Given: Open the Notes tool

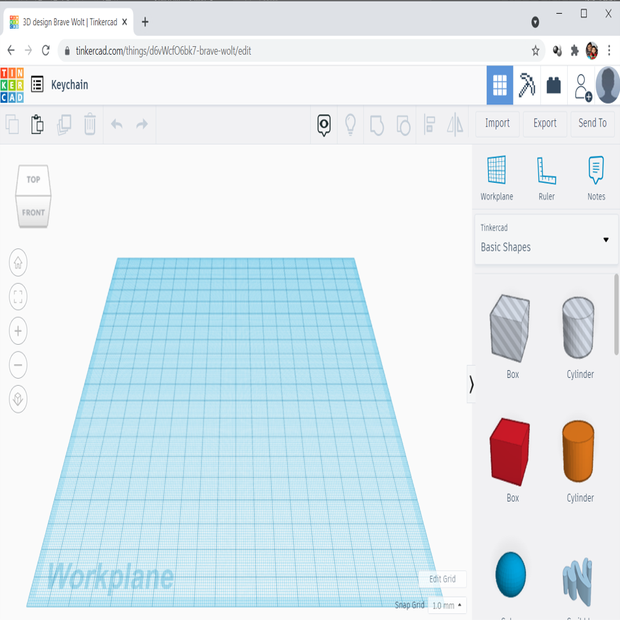Looking at the screenshot, I should (x=596, y=178).
